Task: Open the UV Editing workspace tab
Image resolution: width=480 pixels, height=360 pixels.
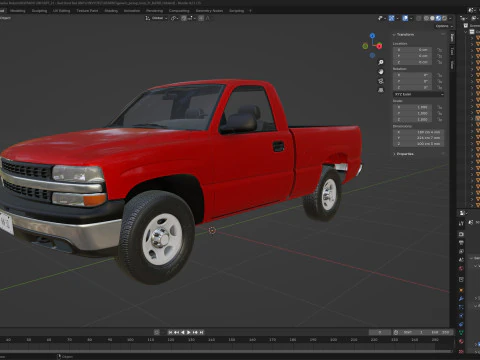Action: tap(62, 11)
